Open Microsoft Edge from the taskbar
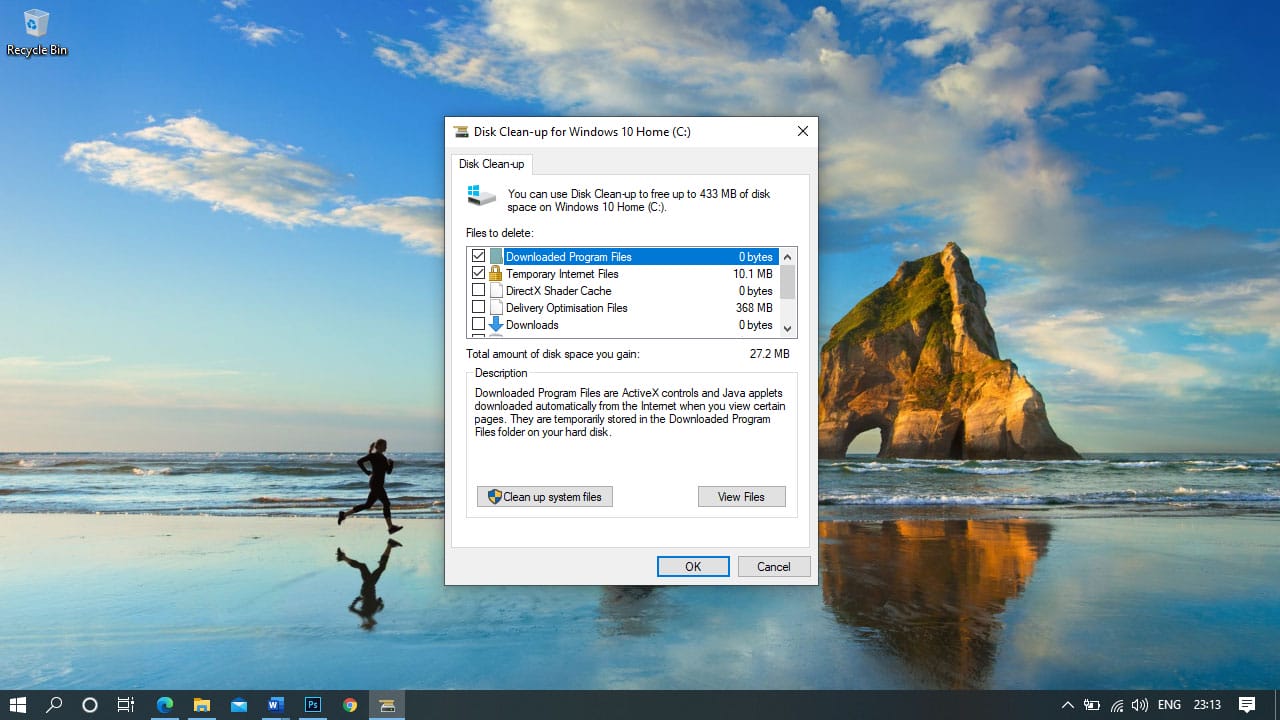Image resolution: width=1280 pixels, height=720 pixels. coord(165,705)
